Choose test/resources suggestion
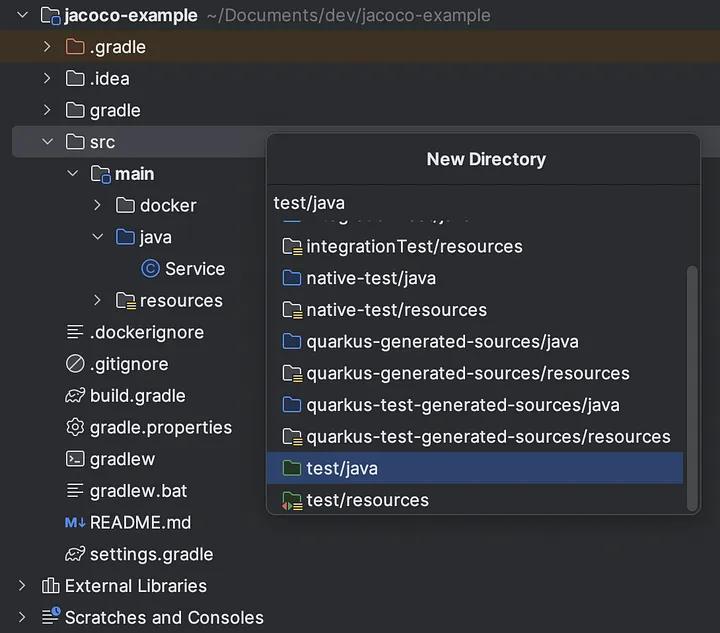The height and width of the screenshot is (633, 720). click(475, 500)
